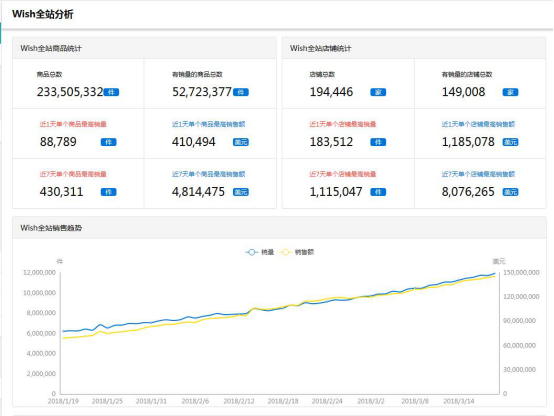This screenshot has width=554, height=416.
Task: Open the 近1天单个店铺最高销售额 blue label
Action: (x=478, y=124)
